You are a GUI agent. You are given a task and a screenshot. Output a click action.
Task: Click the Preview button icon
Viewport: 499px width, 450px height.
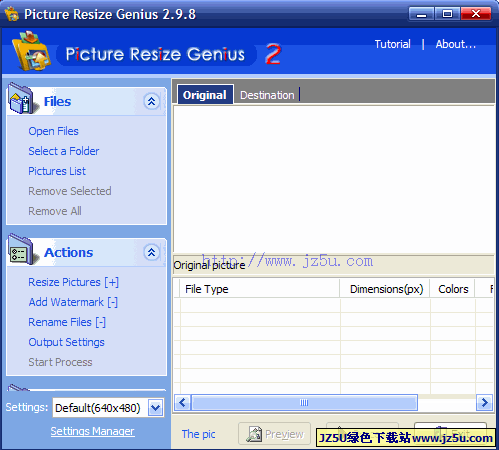[254, 434]
